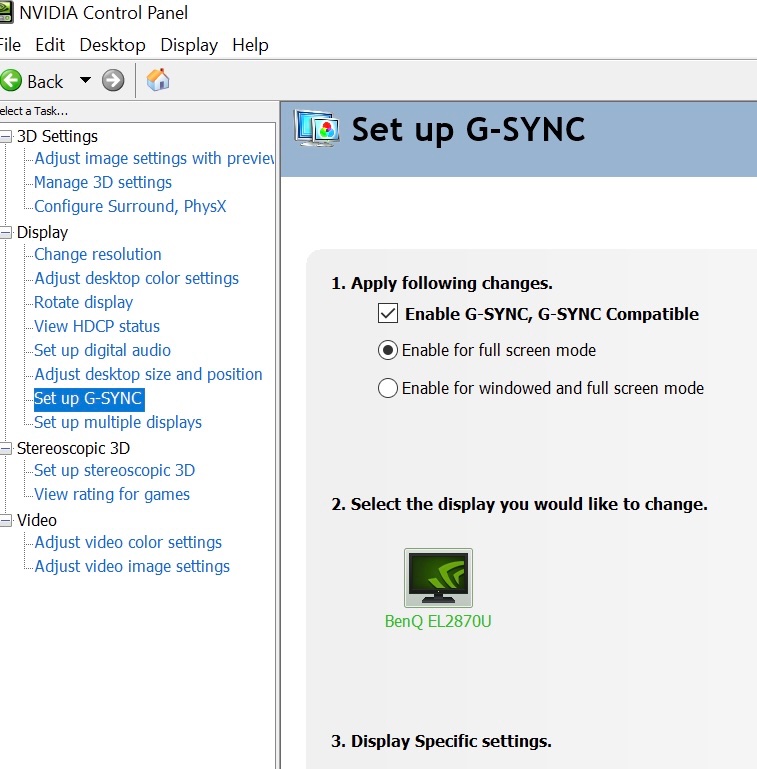Open Rotate display task
The image size is (757, 769).
click(83, 303)
